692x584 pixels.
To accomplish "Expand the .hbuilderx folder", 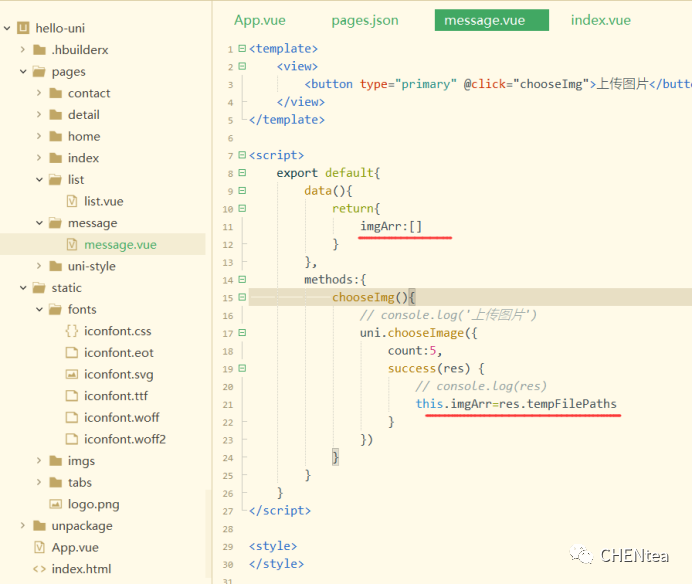I will coord(23,50).
